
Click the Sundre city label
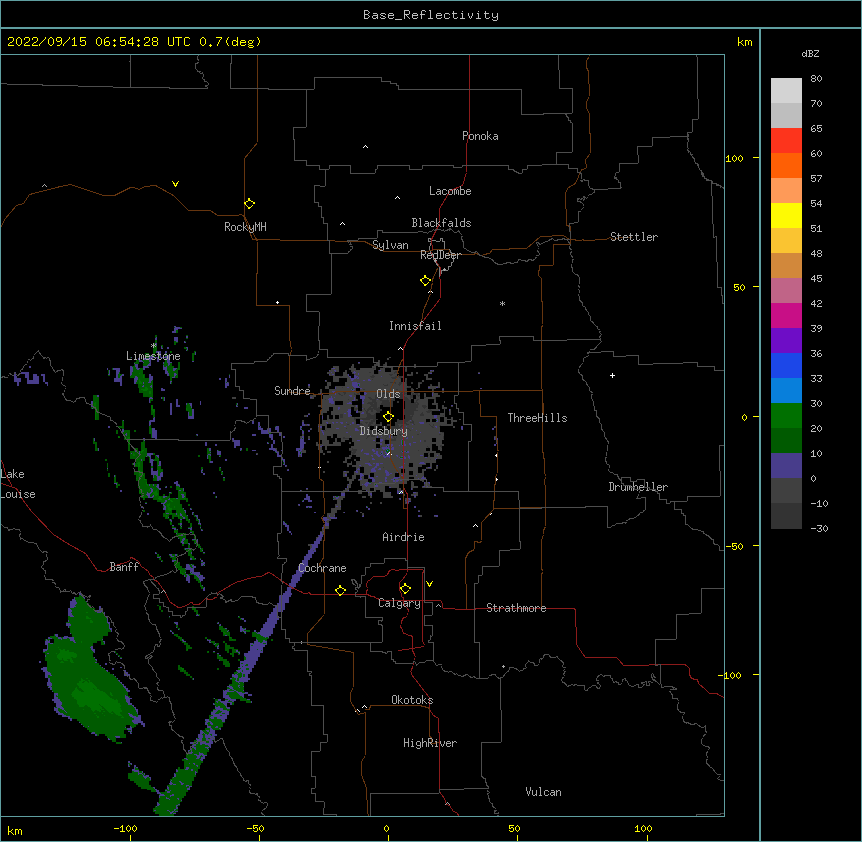pyautogui.click(x=292, y=391)
